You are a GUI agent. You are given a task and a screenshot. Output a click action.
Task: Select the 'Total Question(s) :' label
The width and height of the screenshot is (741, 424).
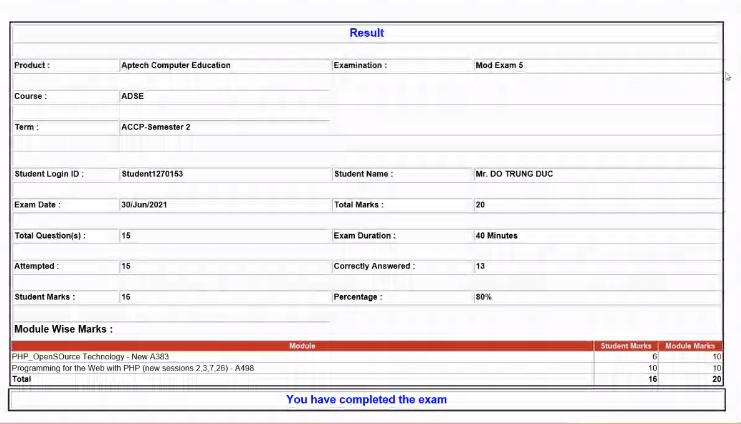[x=50, y=235]
